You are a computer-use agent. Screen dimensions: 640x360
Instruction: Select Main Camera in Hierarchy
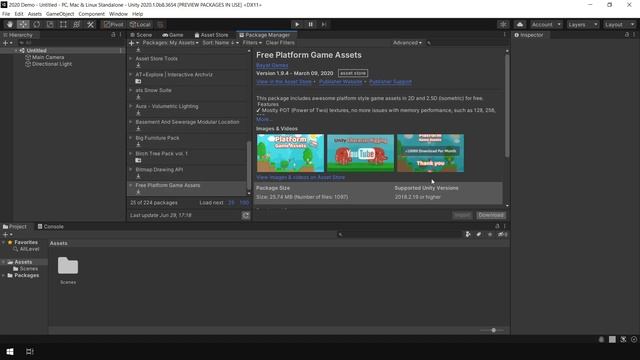[x=48, y=58]
